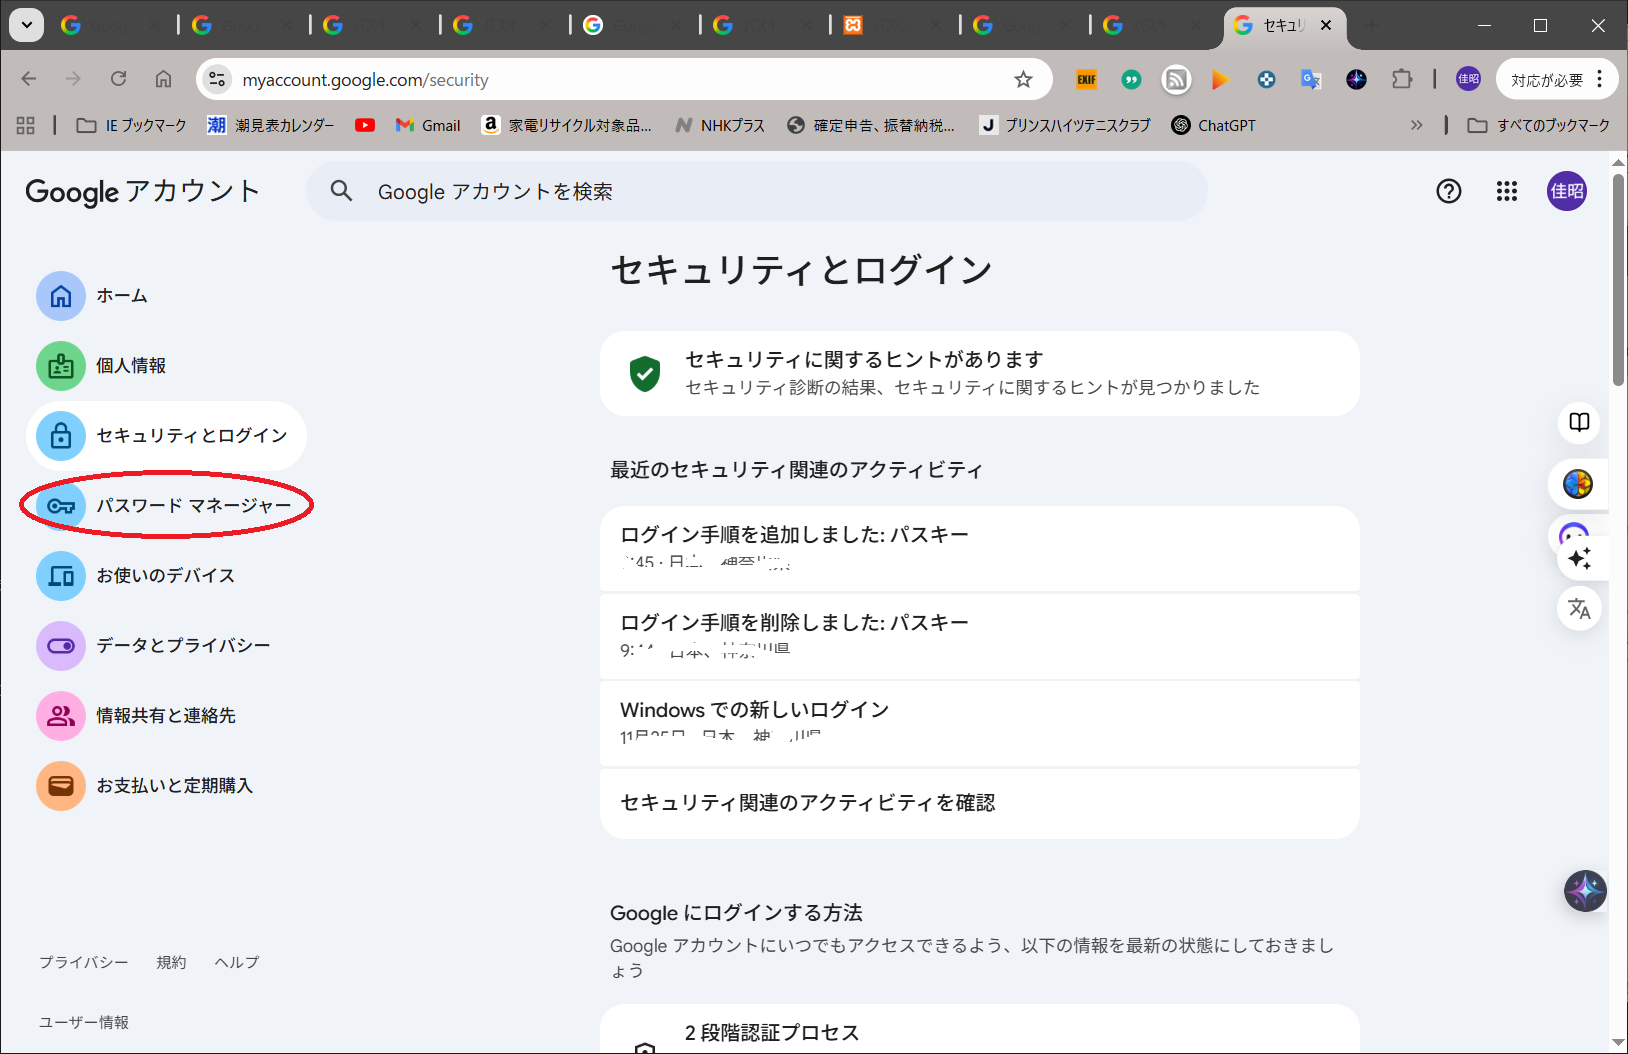
Task: Open the account profile avatar
Action: [x=1566, y=191]
